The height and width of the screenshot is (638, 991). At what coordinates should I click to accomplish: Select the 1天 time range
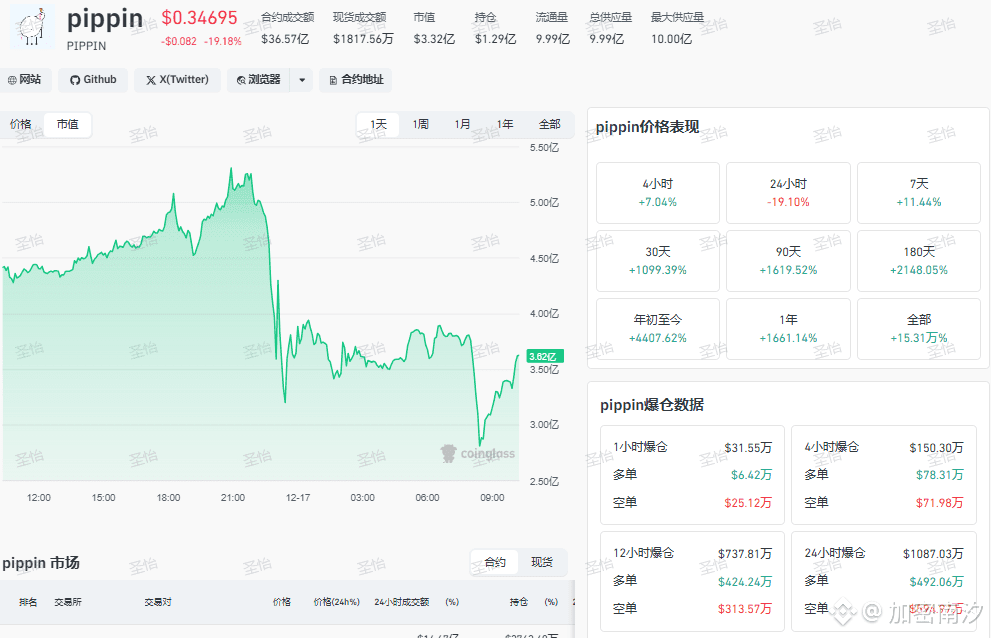tap(378, 125)
